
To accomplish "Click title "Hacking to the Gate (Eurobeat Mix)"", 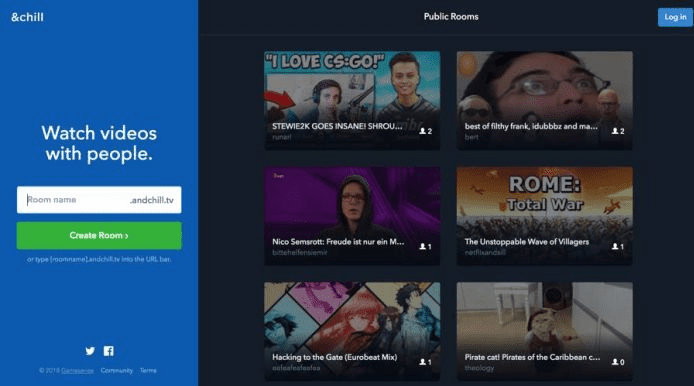I will tap(335, 357).
